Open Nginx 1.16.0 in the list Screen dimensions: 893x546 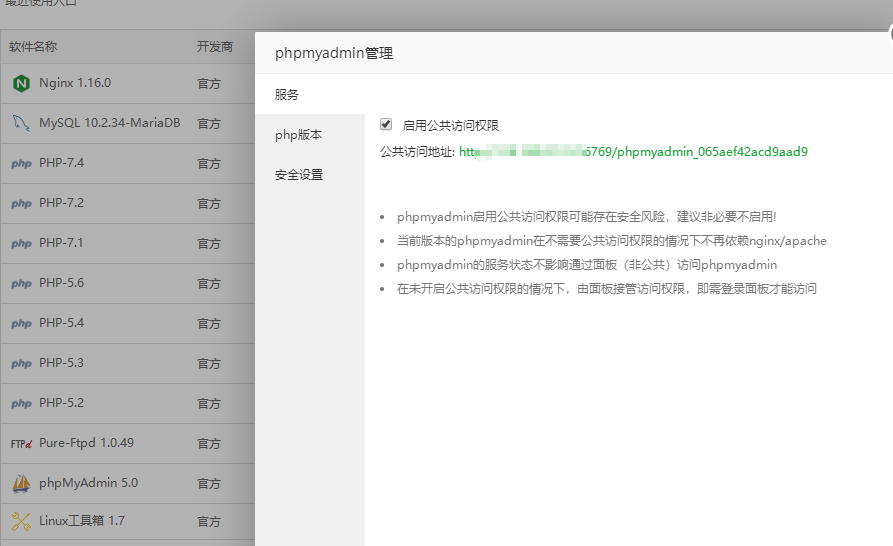(75, 83)
